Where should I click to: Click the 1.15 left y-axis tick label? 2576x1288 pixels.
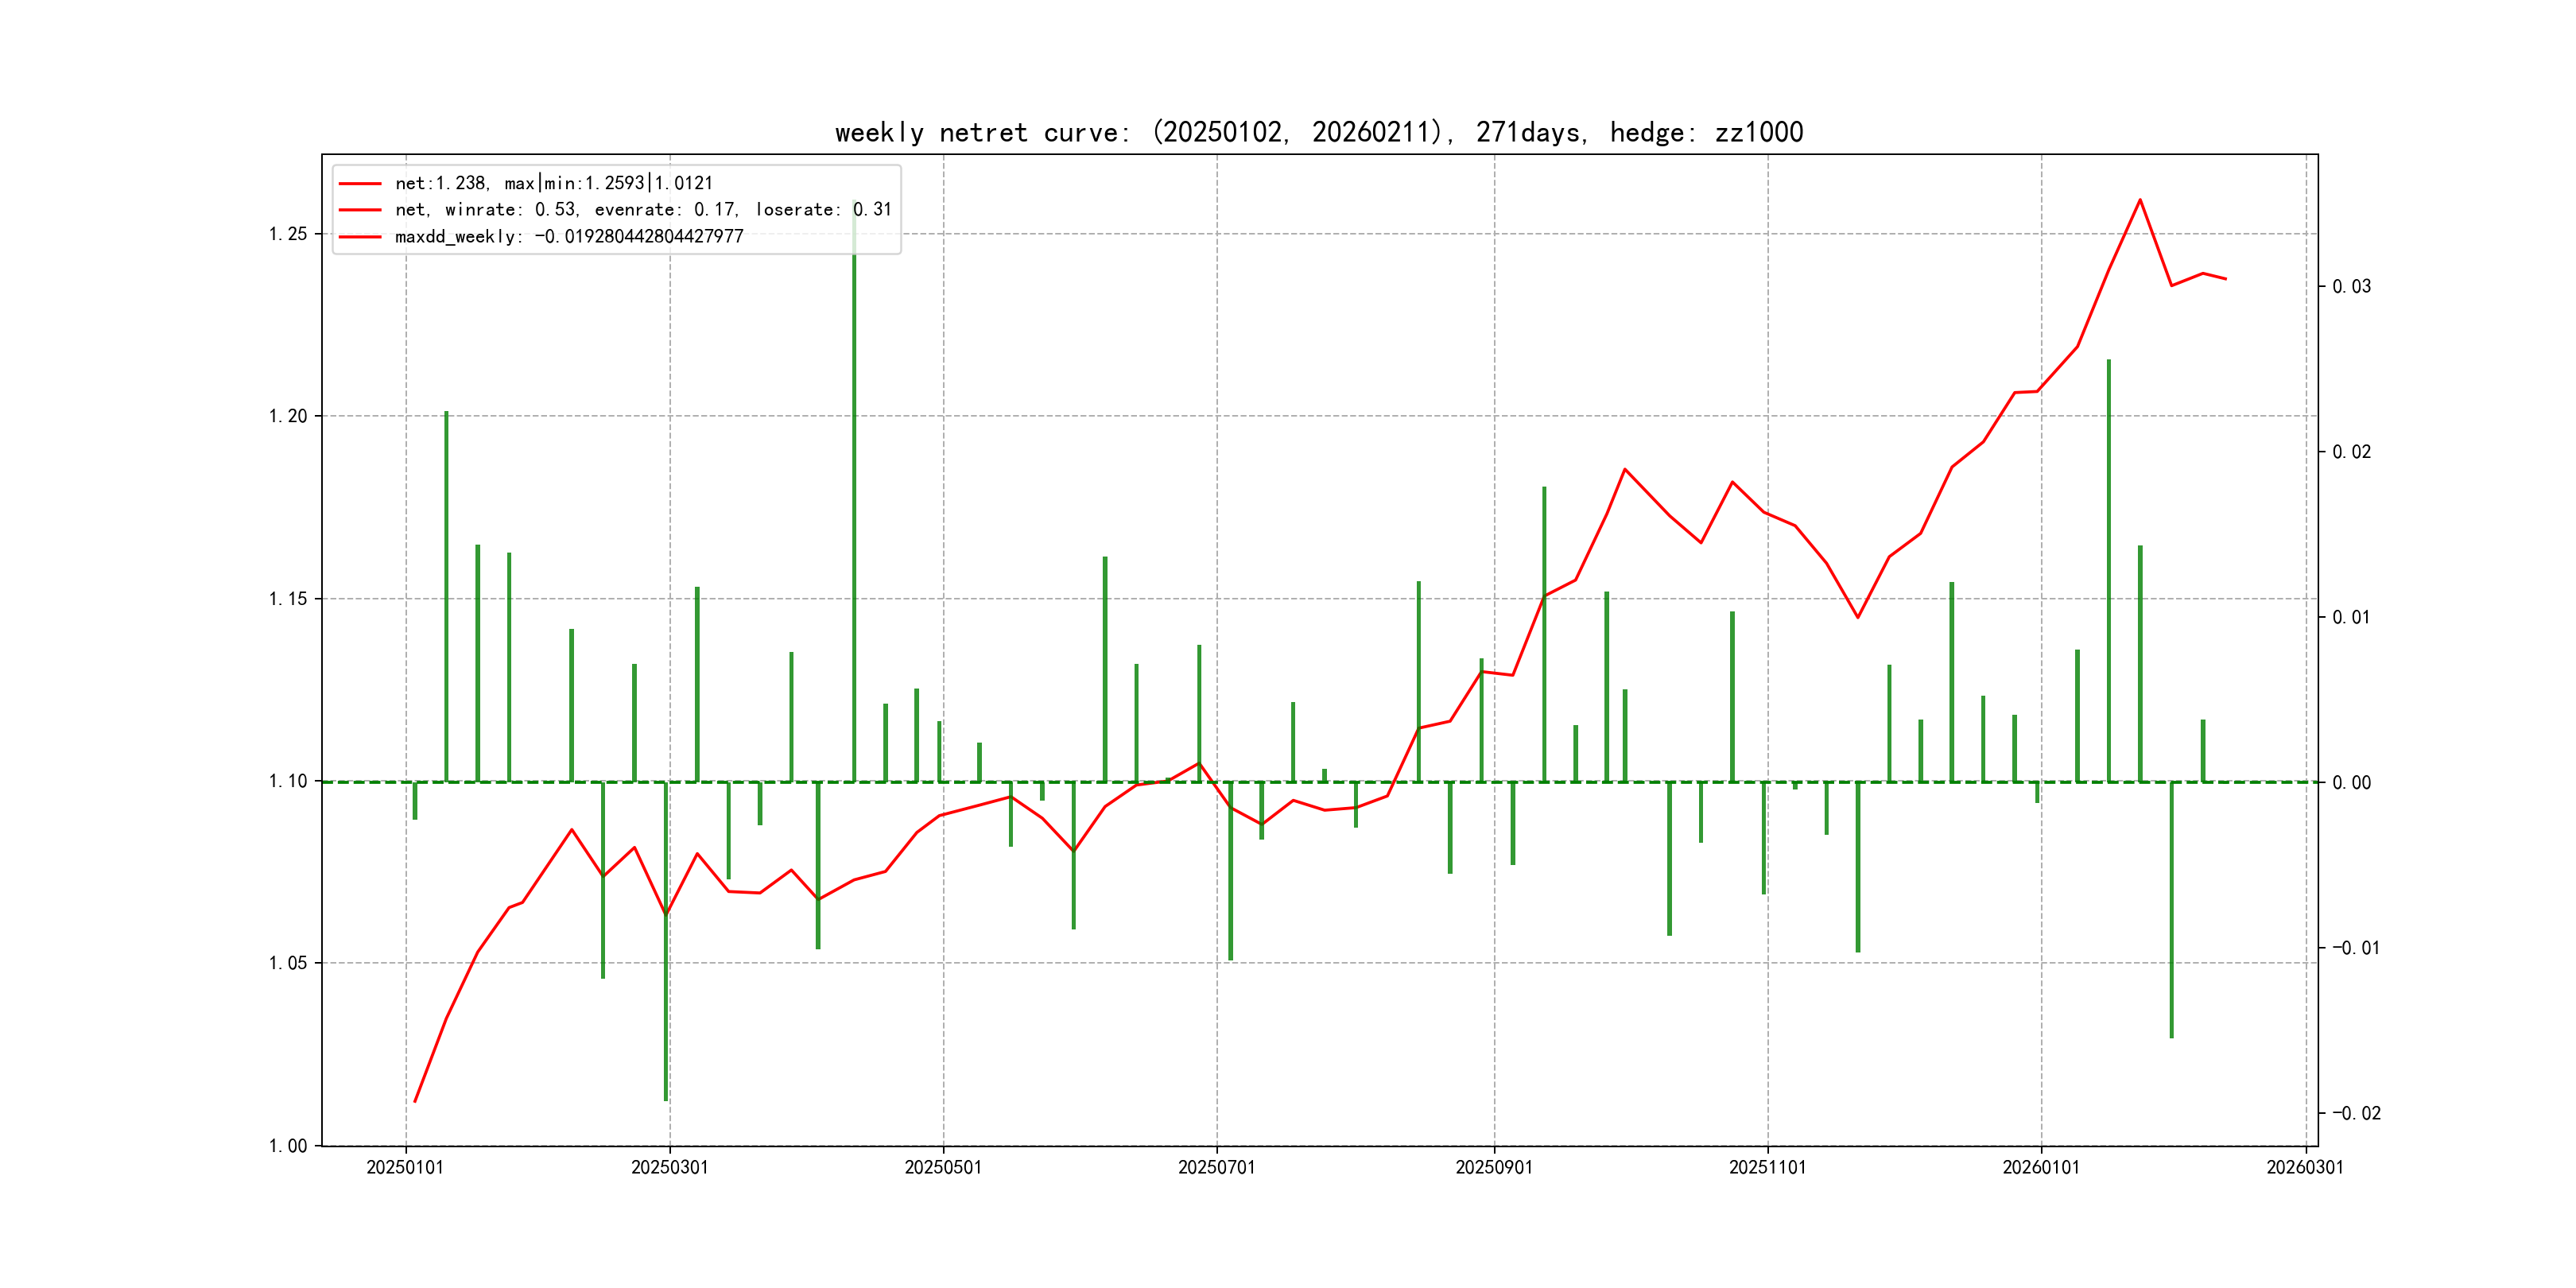(x=288, y=599)
